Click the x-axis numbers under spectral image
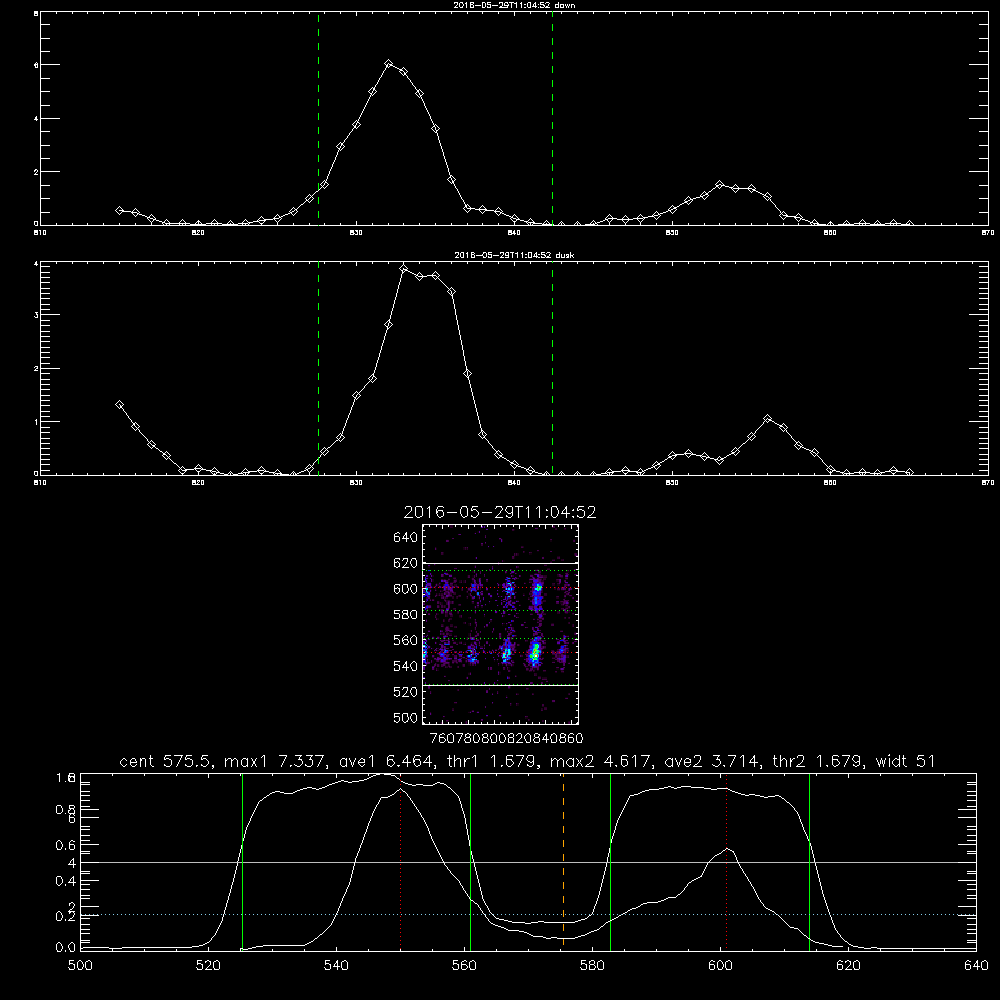This screenshot has width=1000, height=1000. 506,739
